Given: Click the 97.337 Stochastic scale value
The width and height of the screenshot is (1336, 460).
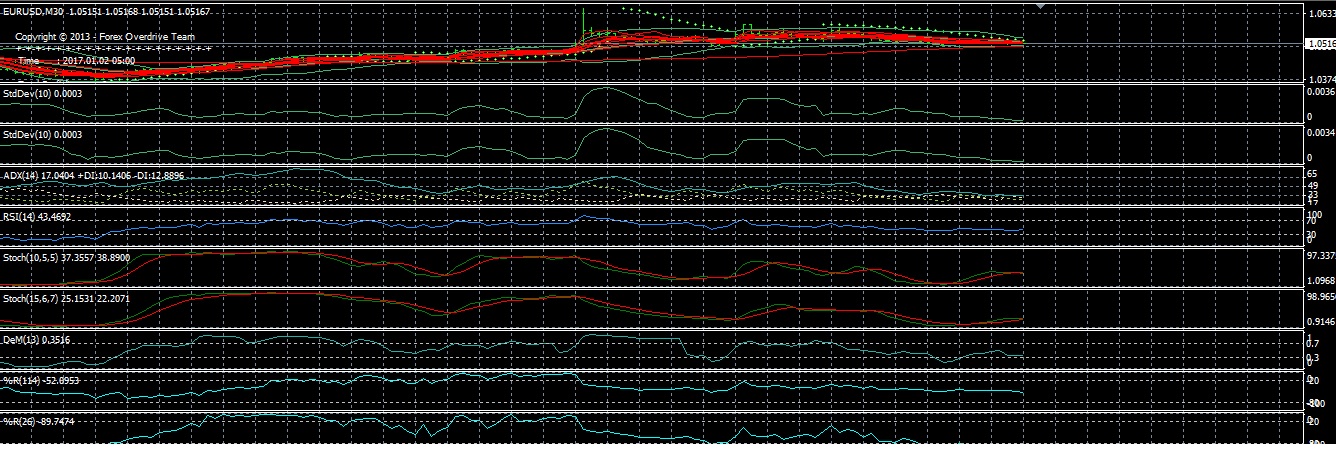Looking at the screenshot, I should (x=1321, y=256).
